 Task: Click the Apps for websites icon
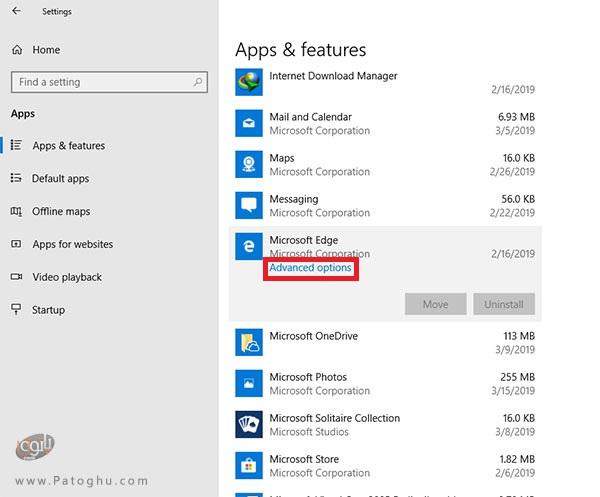(x=16, y=244)
